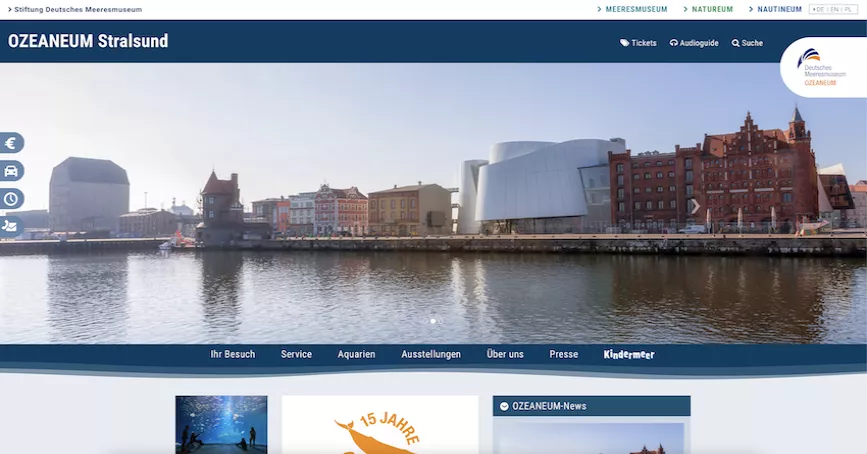Switch language to EN

pos(834,9)
